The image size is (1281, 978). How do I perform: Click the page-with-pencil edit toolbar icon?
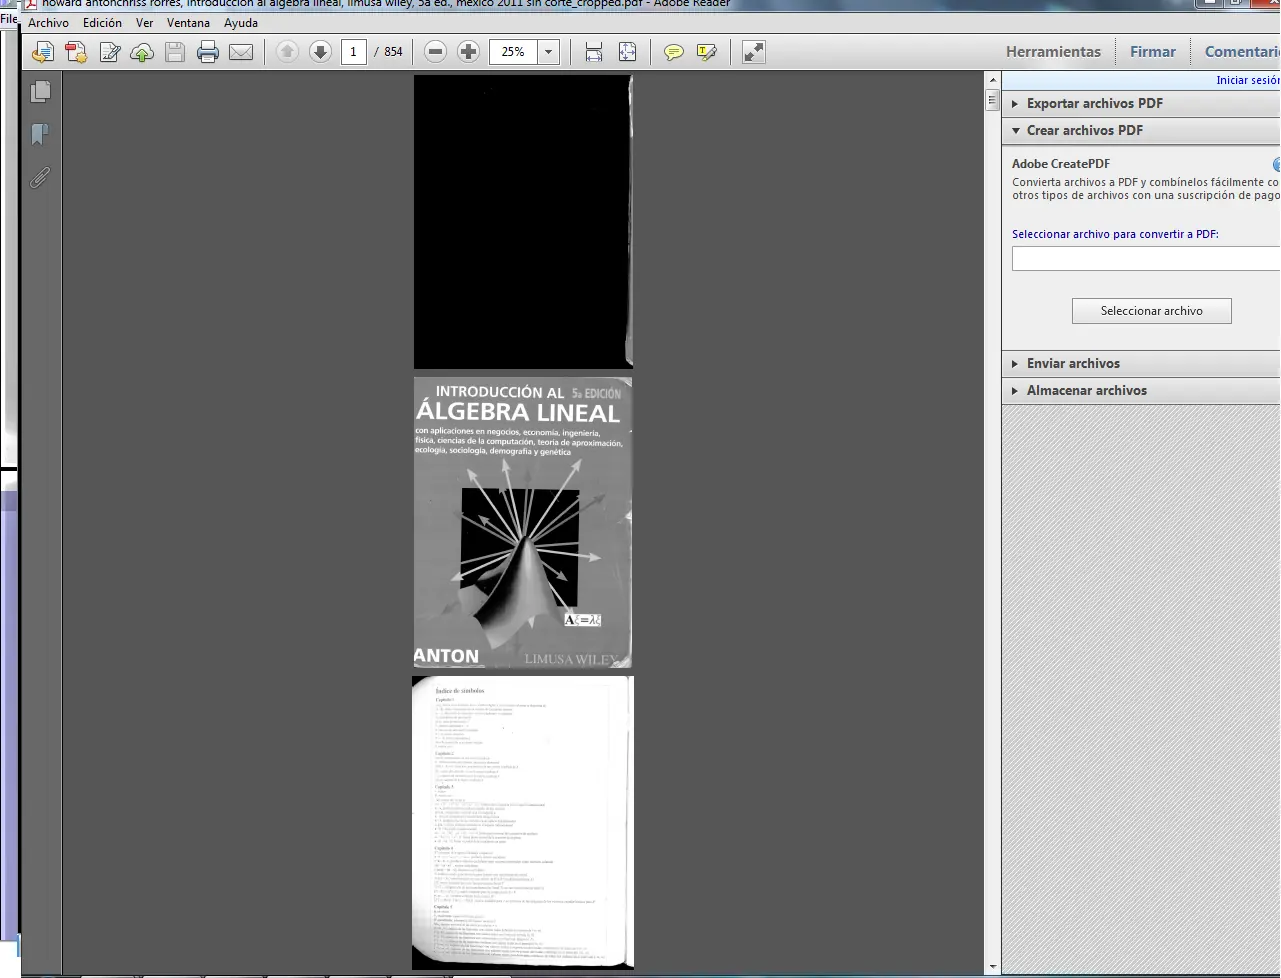click(109, 52)
